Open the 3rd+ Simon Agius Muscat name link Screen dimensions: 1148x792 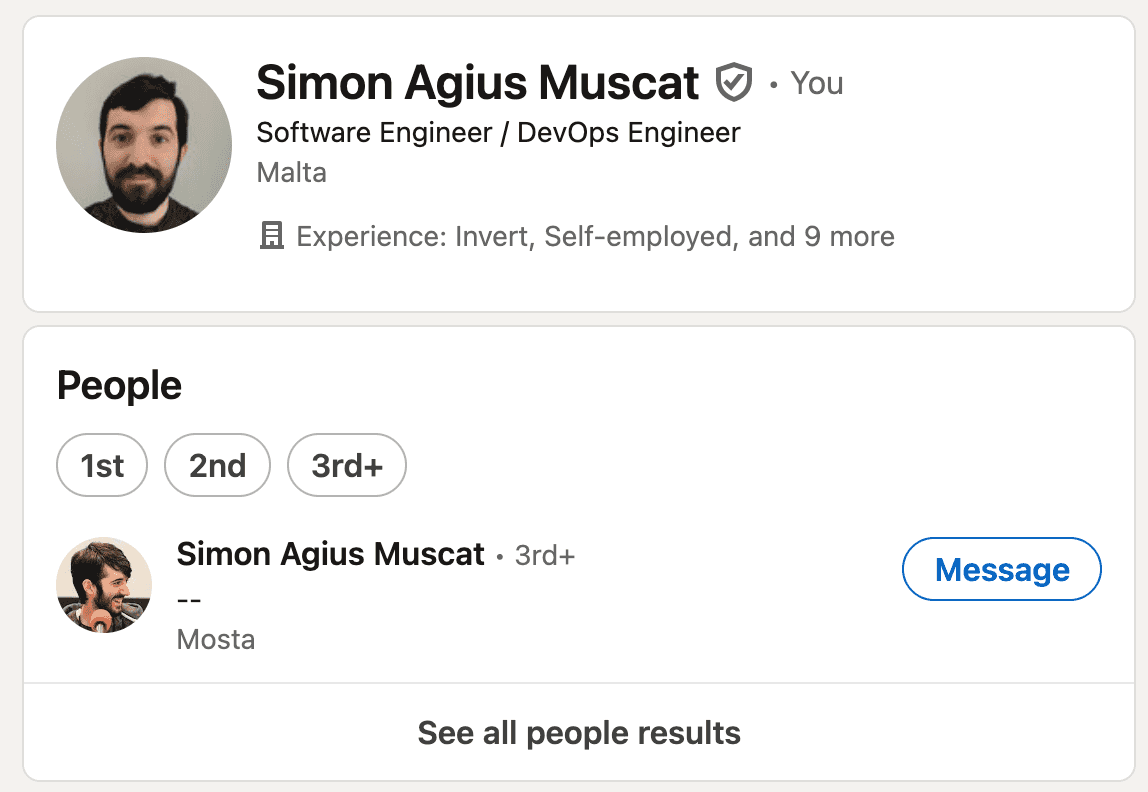click(330, 554)
